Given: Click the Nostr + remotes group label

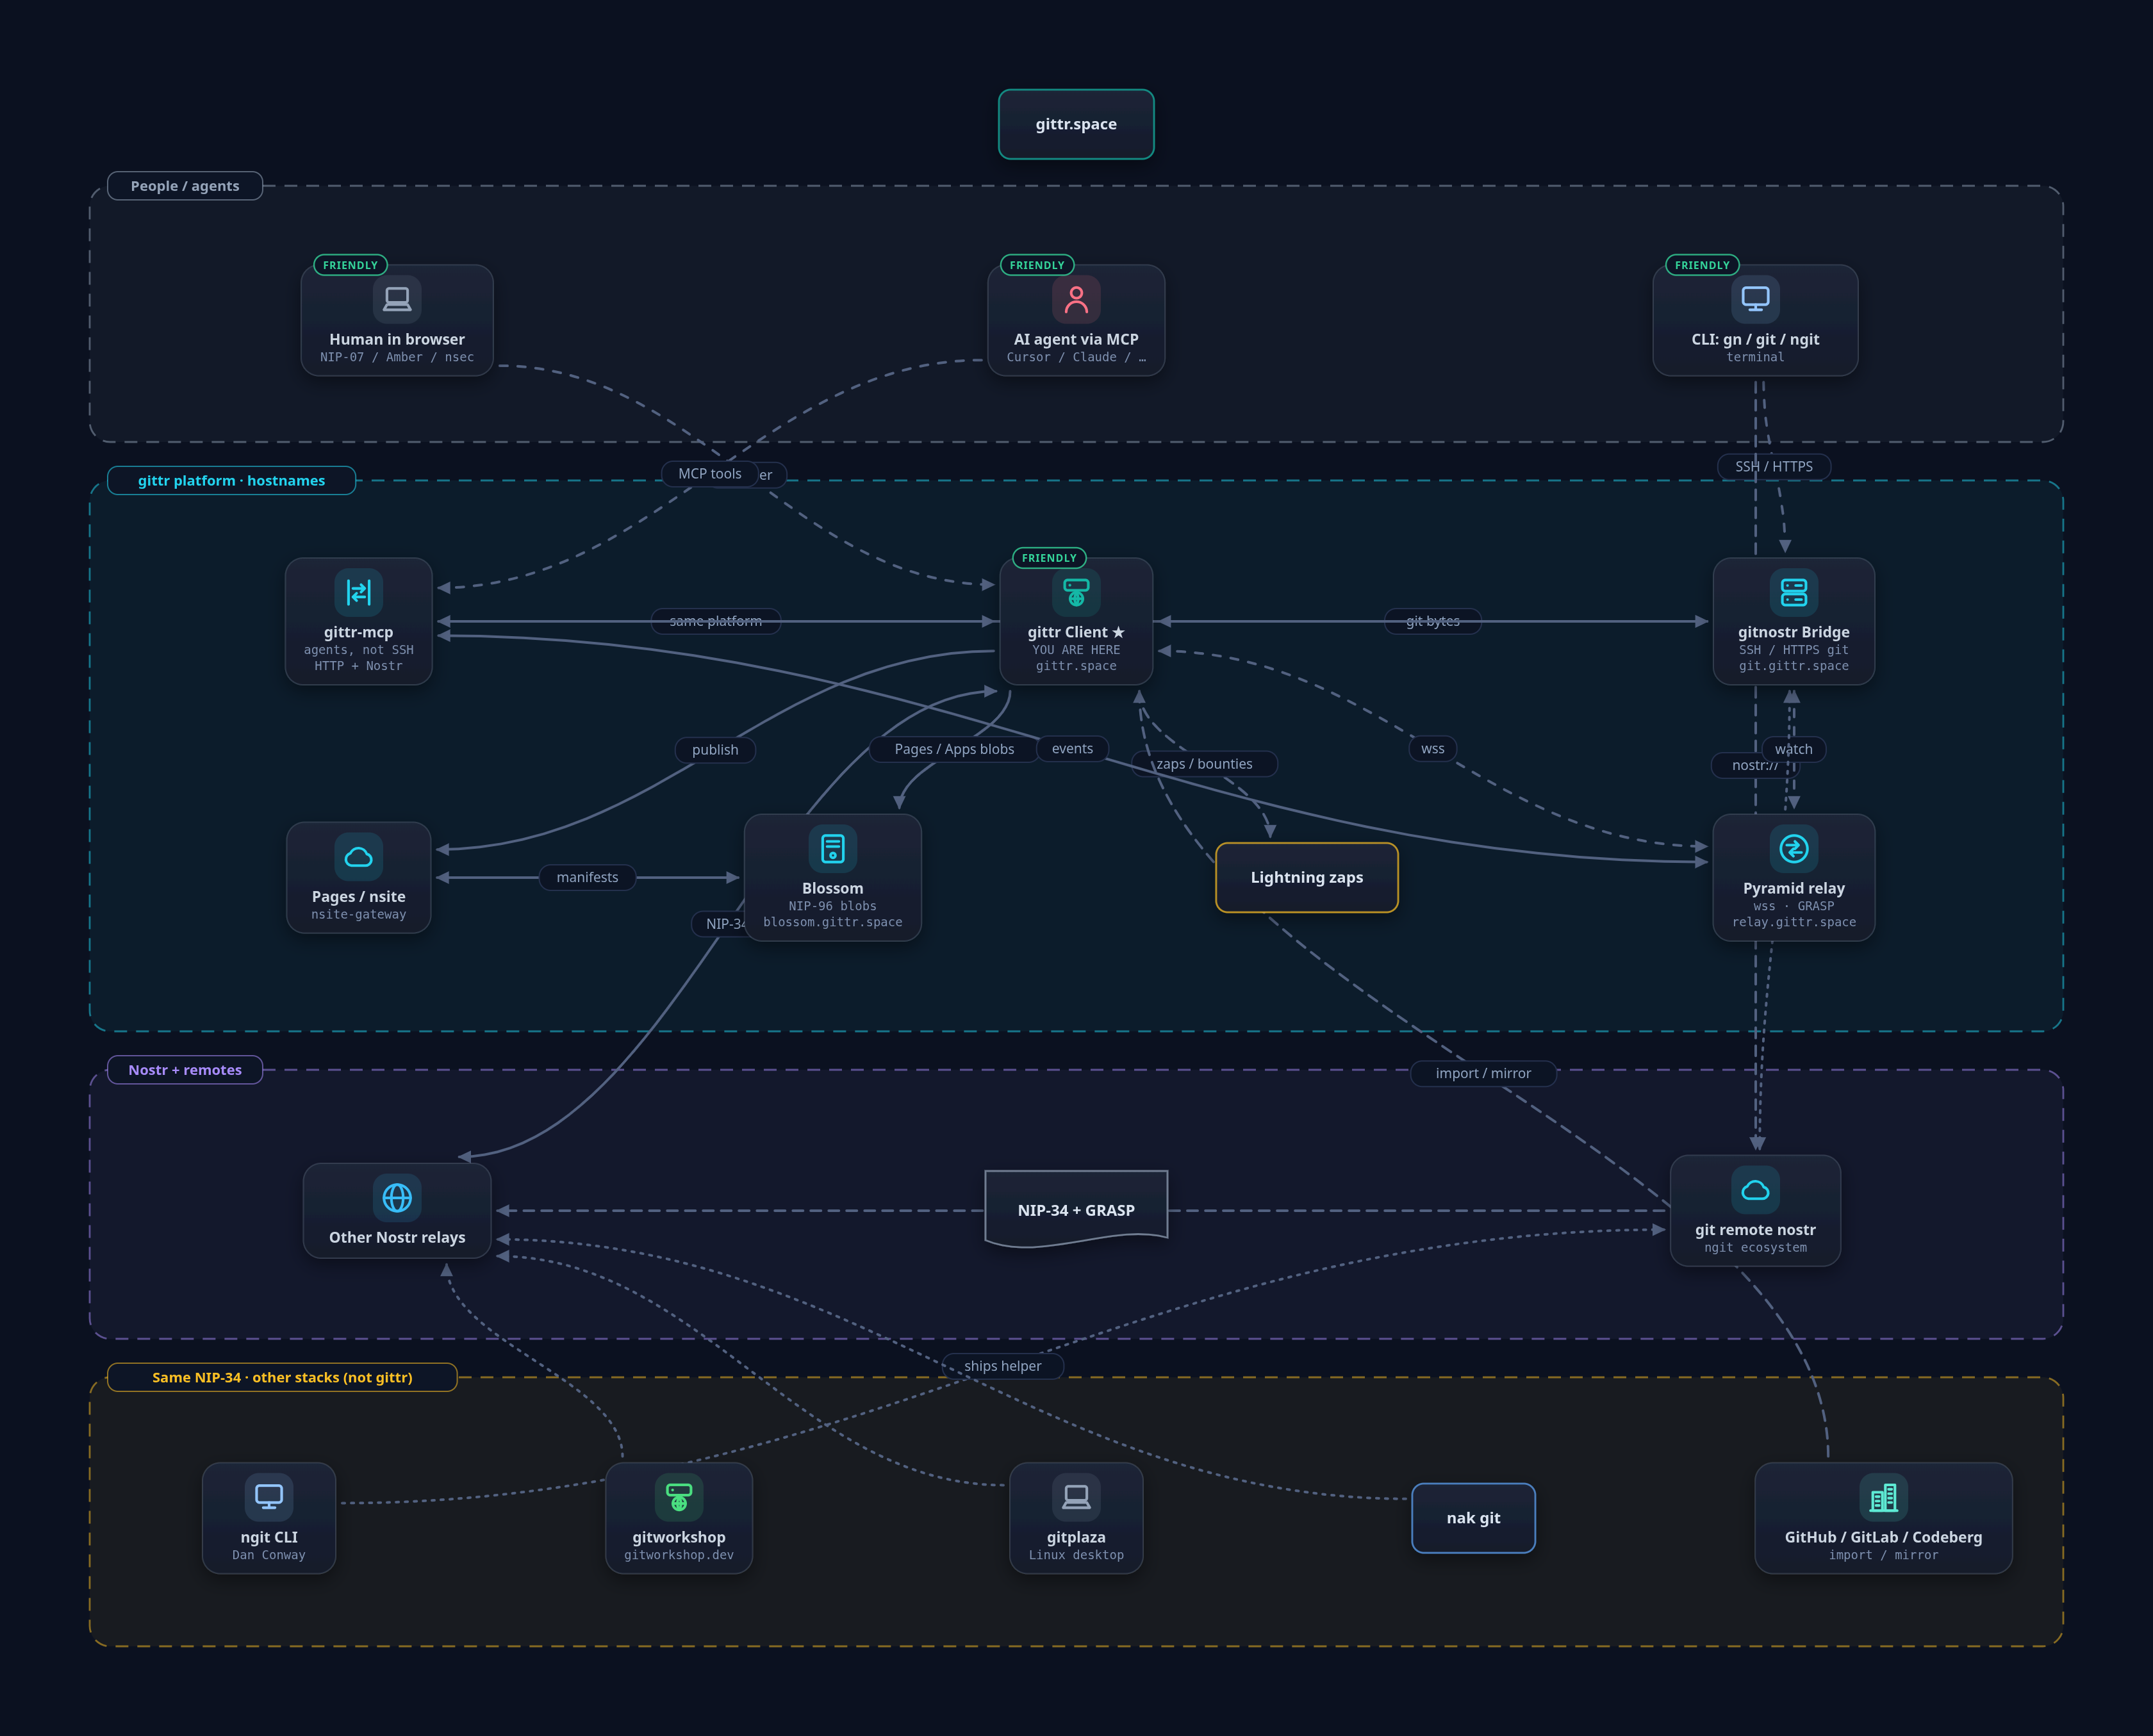Looking at the screenshot, I should tap(185, 1070).
